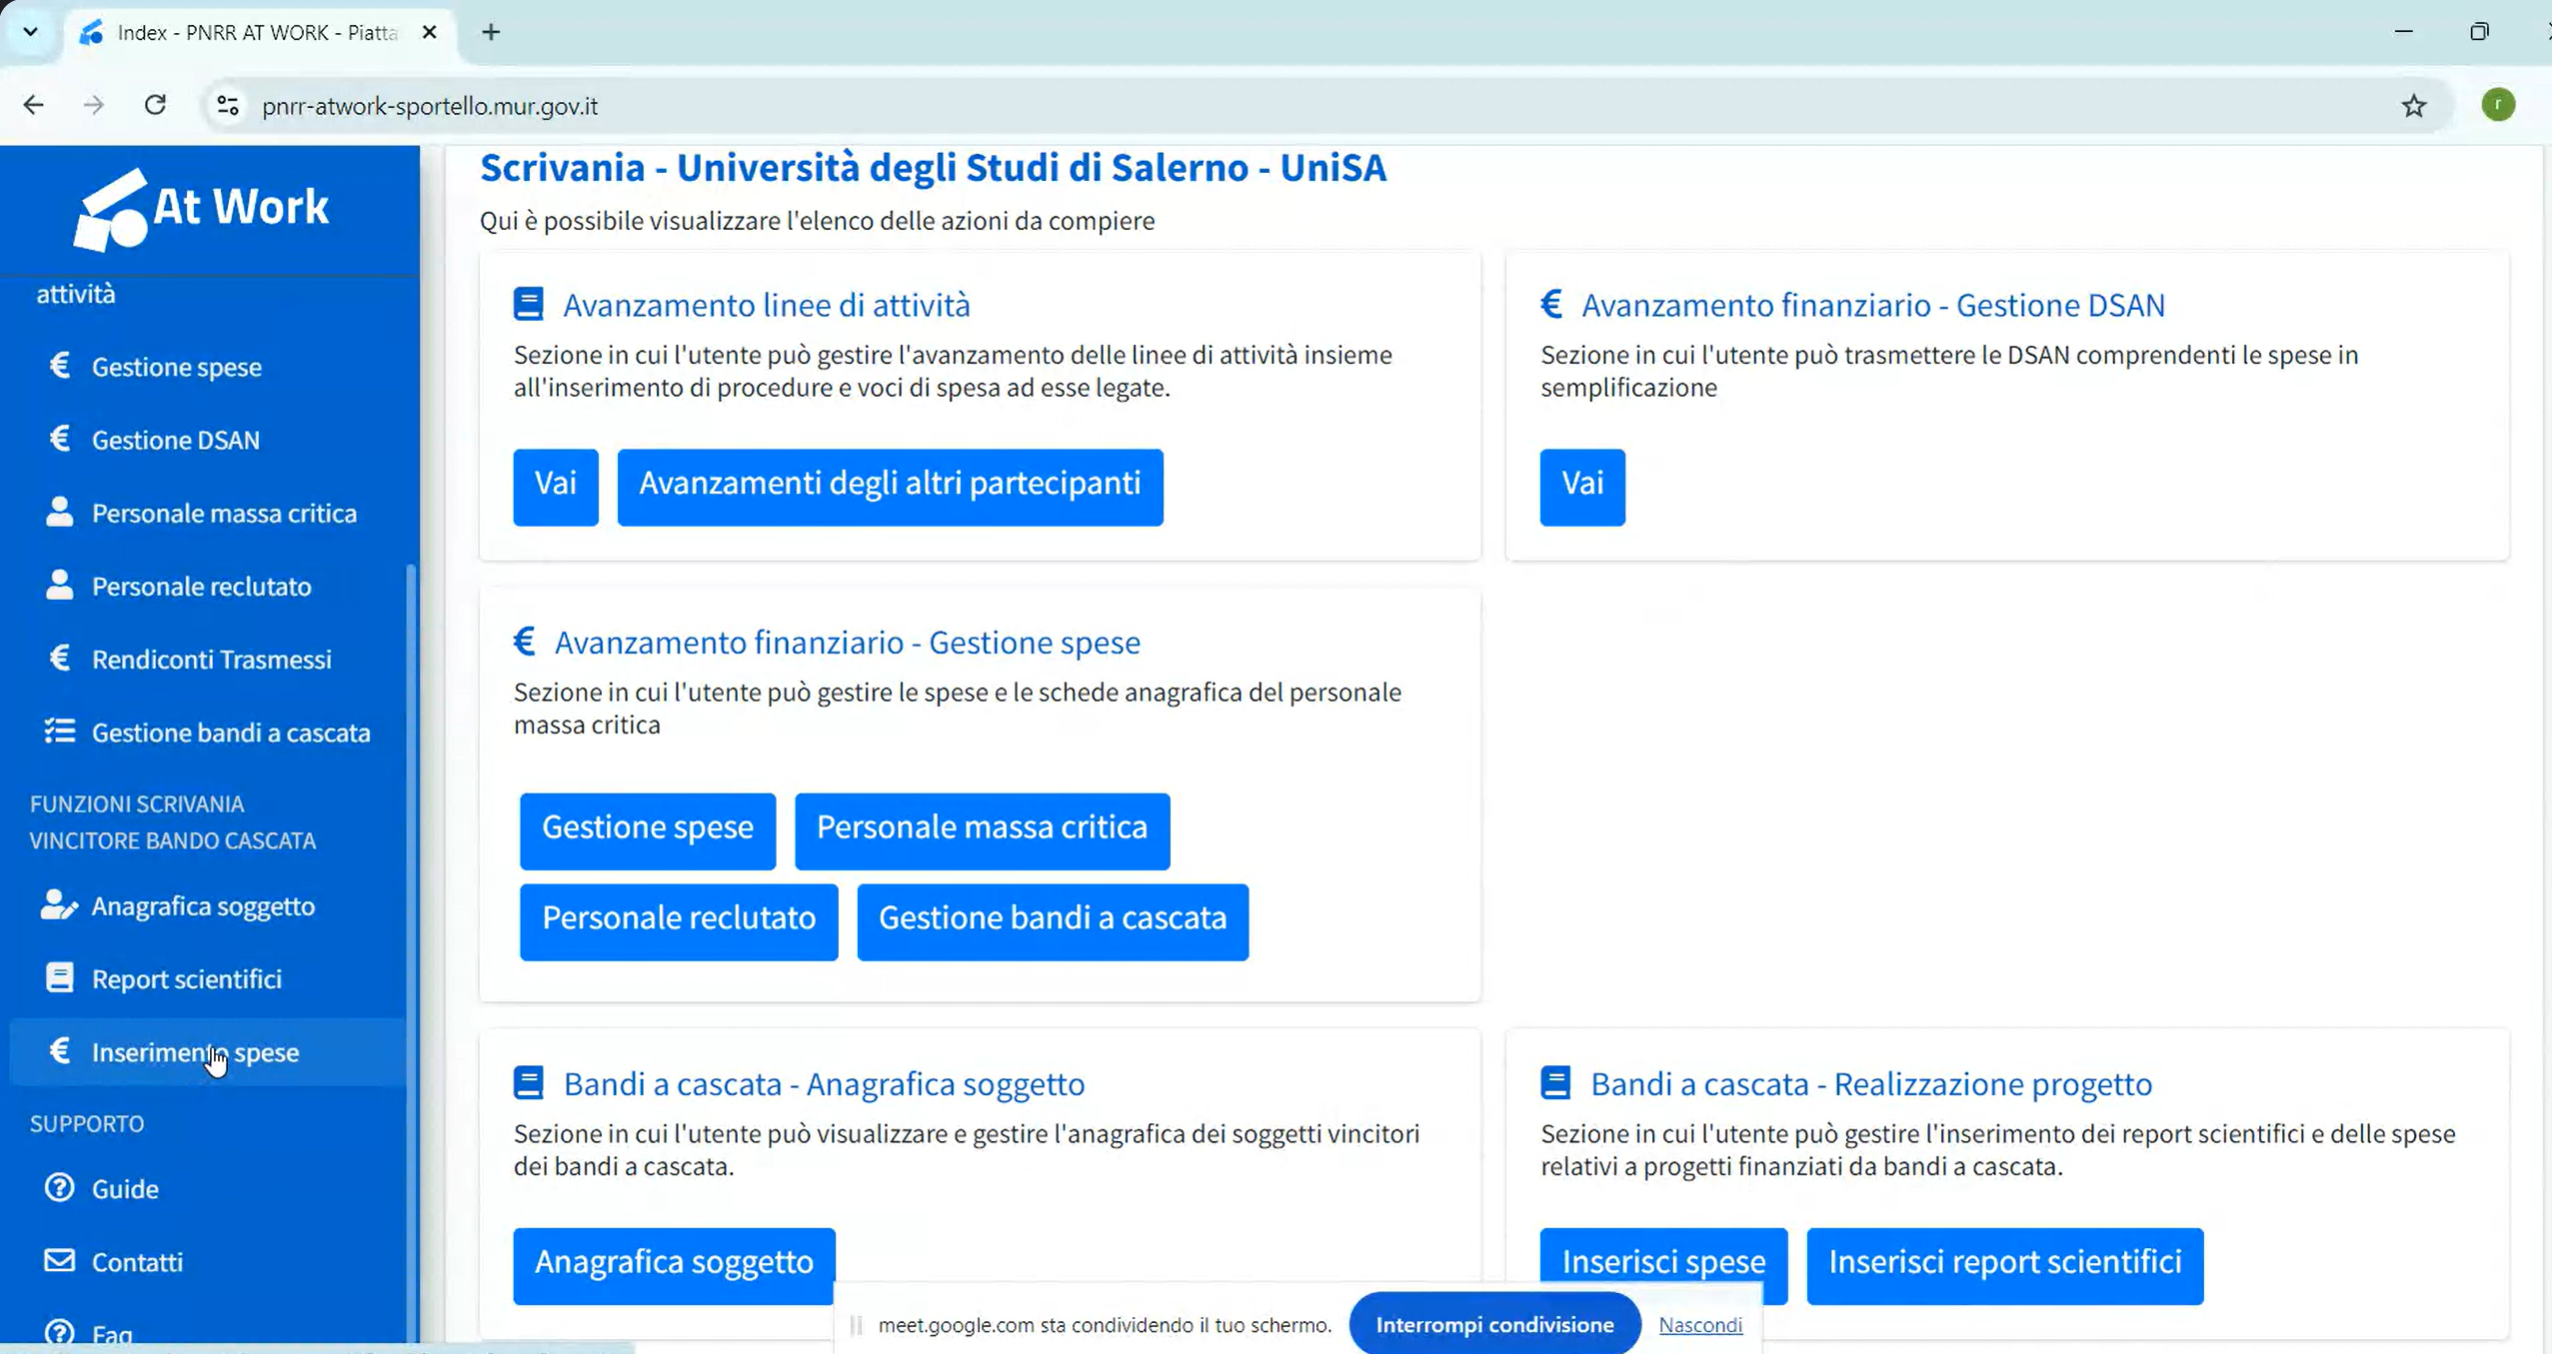Open Gestione spese in sidebar menu
Screen dimensions: 2552x1354
207,366
